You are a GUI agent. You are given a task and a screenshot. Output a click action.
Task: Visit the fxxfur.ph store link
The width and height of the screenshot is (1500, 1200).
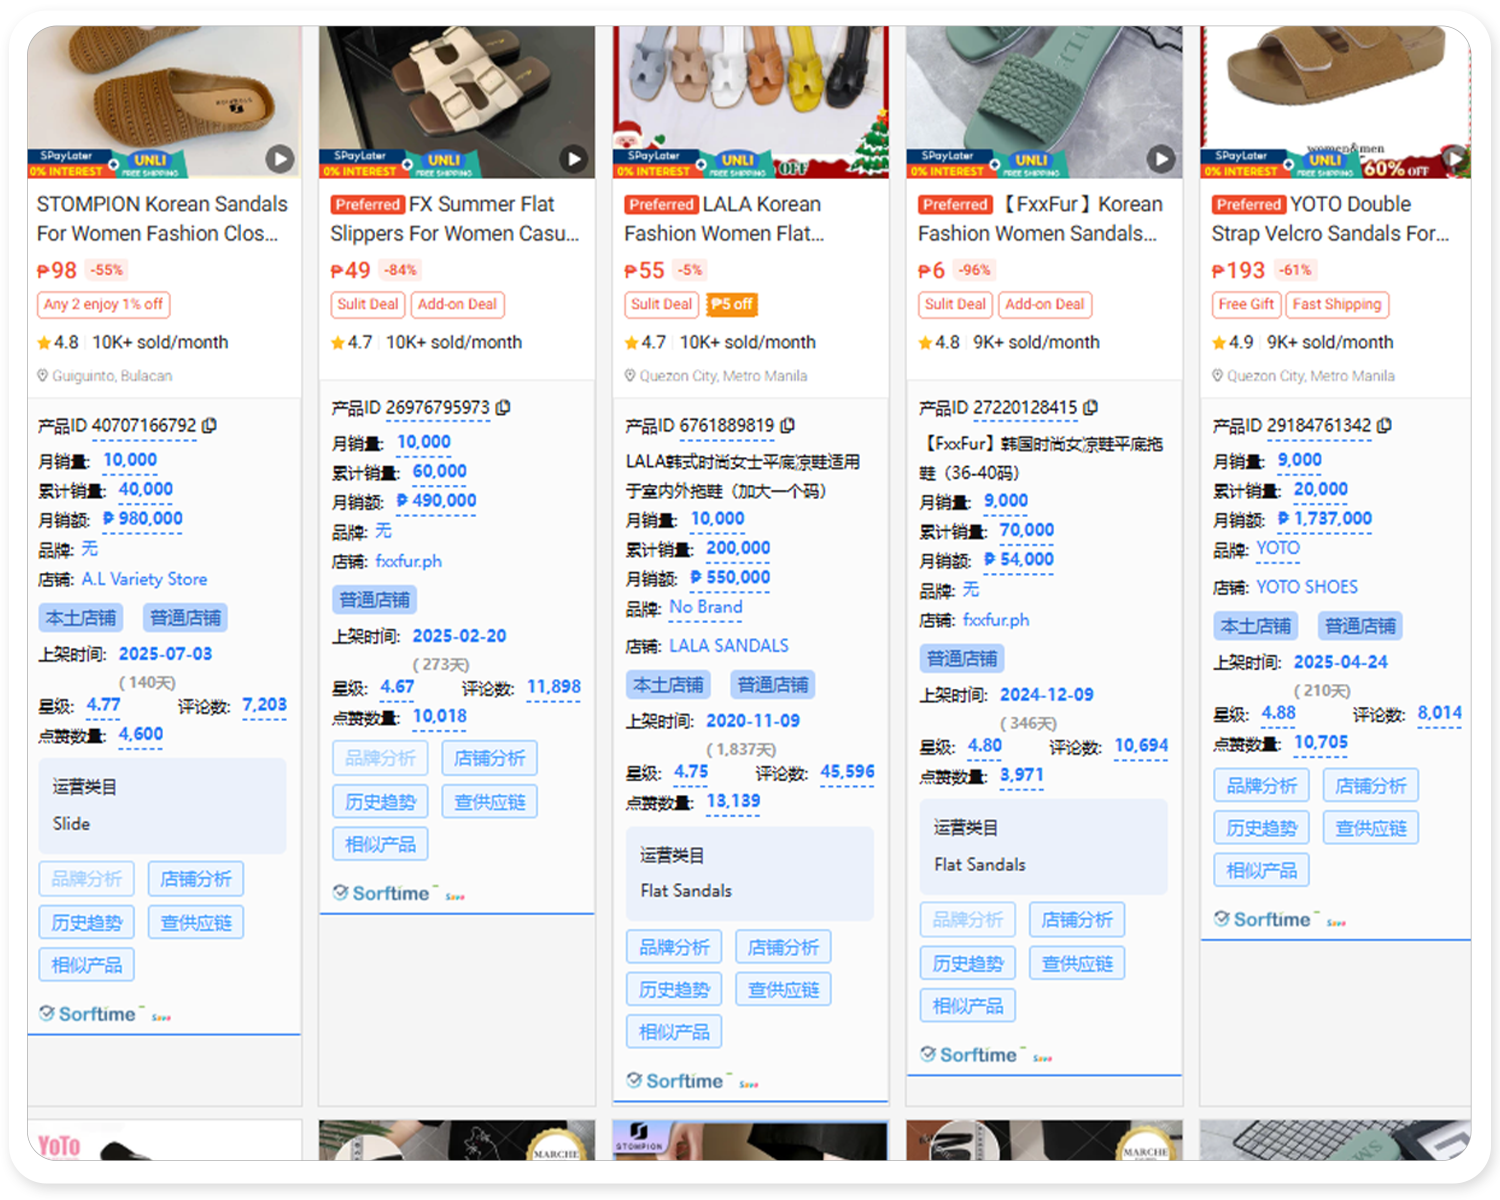pyautogui.click(x=996, y=620)
